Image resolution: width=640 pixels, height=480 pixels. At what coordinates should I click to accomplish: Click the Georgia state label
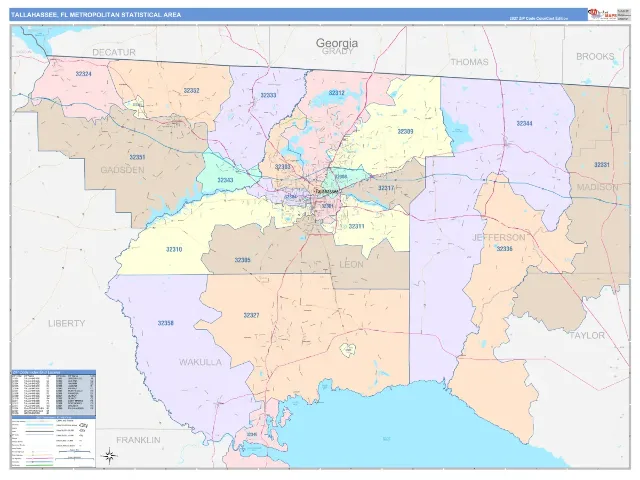337,42
